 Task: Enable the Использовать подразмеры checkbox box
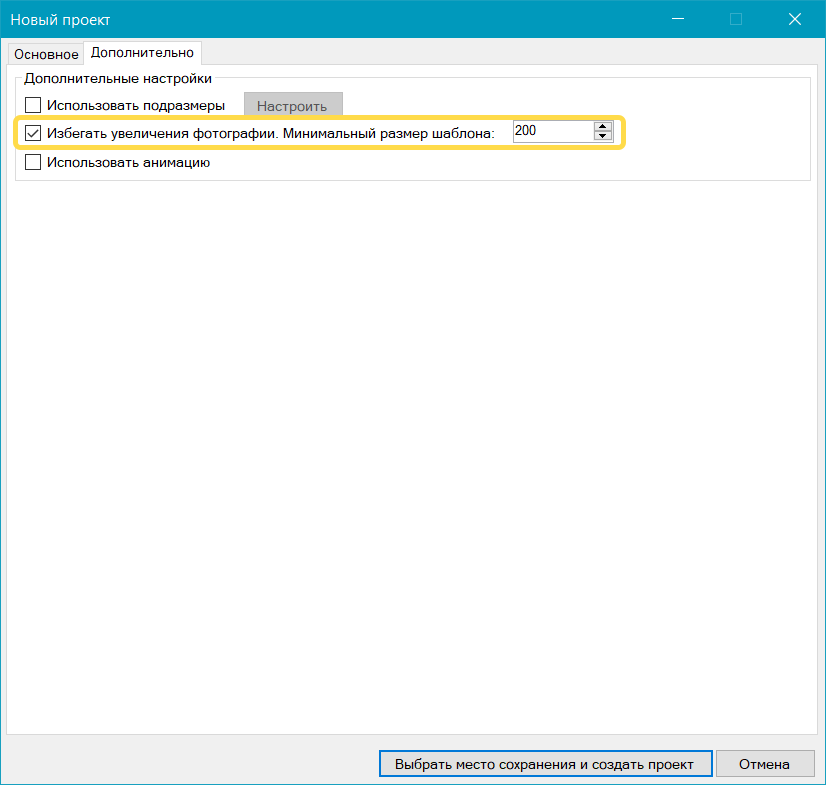pyautogui.click(x=33, y=105)
